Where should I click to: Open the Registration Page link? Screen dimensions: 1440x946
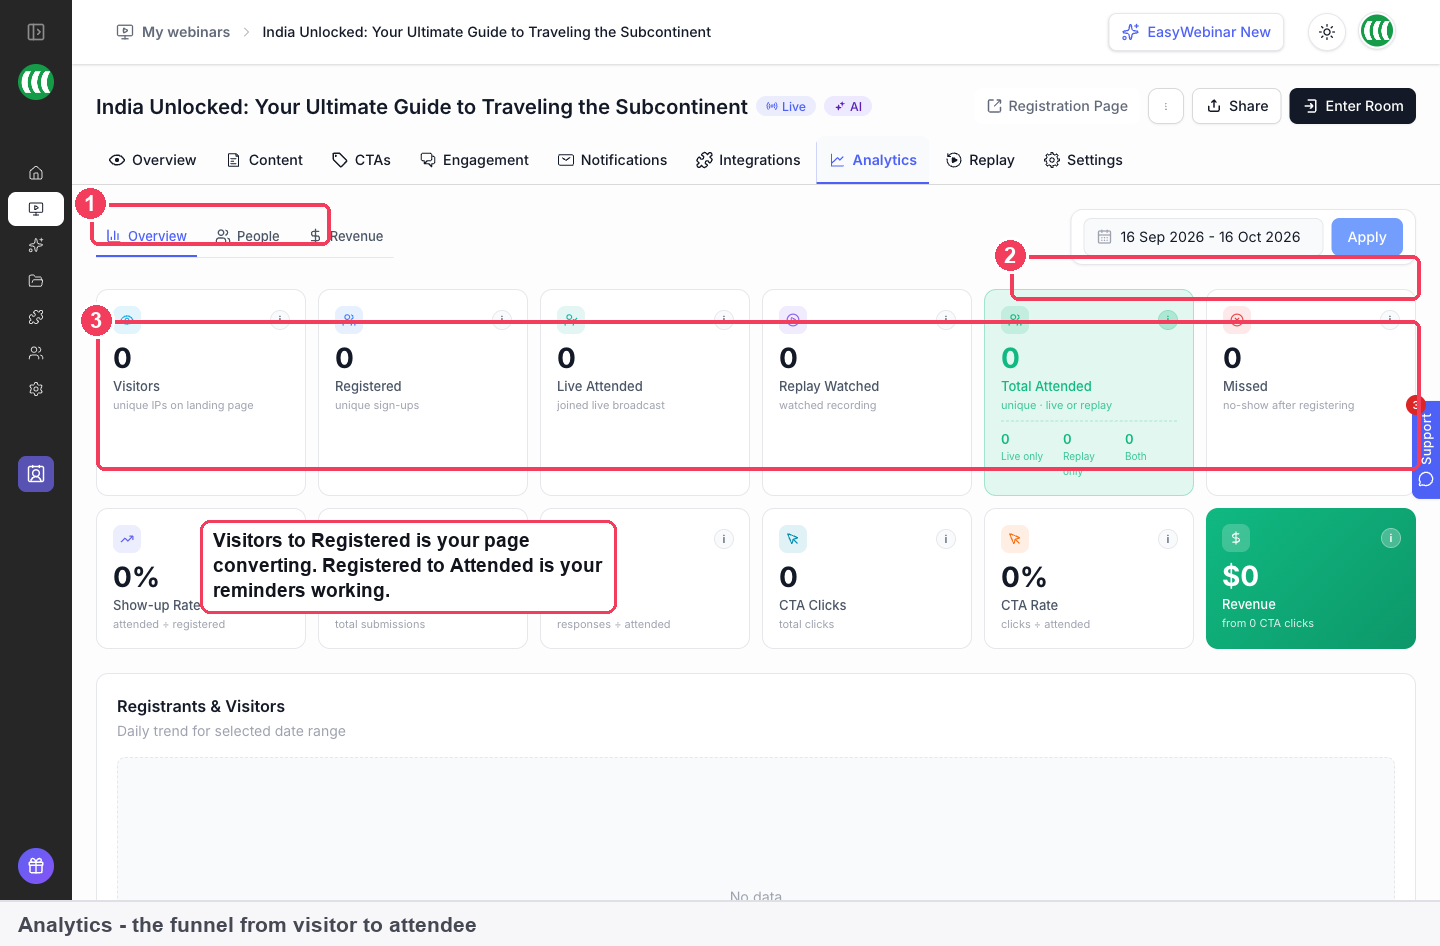tap(1057, 106)
